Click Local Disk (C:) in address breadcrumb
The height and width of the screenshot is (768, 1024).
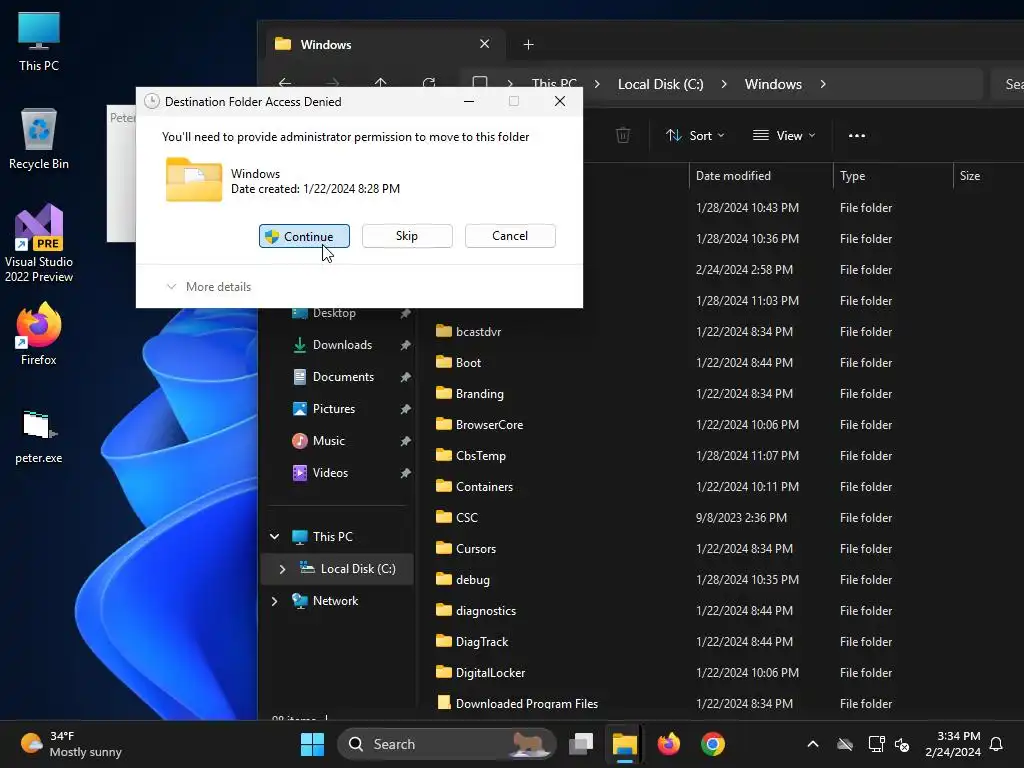tap(660, 84)
